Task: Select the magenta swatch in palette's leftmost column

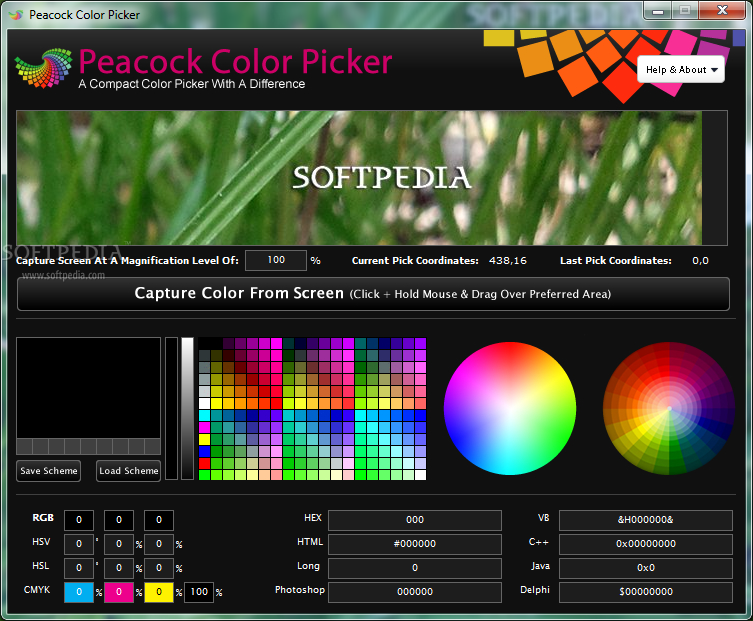Action: tap(205, 427)
